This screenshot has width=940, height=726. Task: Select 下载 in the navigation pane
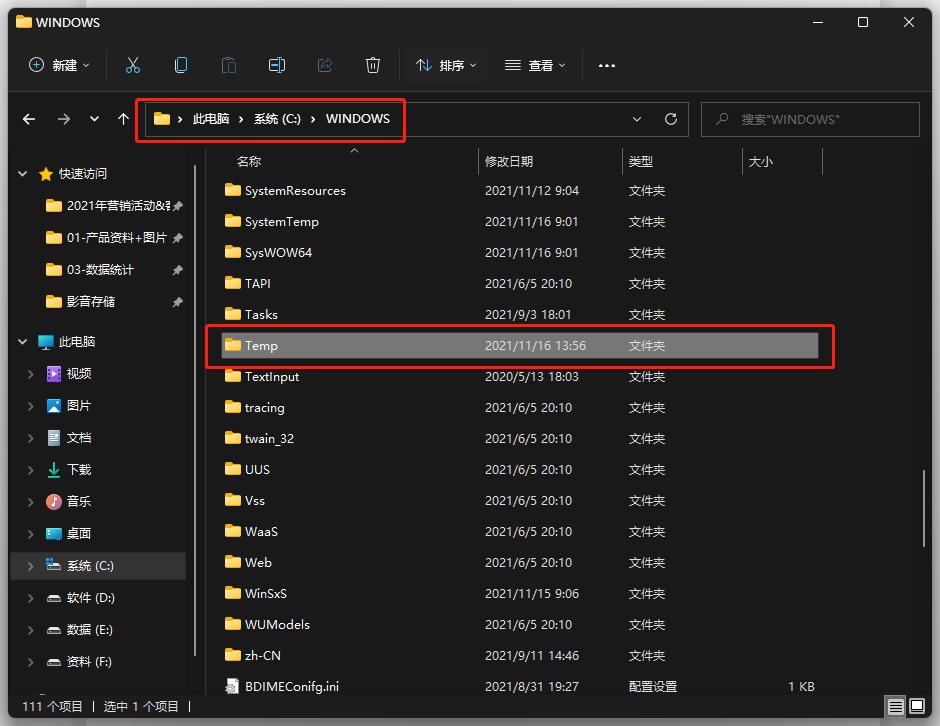tap(78, 470)
